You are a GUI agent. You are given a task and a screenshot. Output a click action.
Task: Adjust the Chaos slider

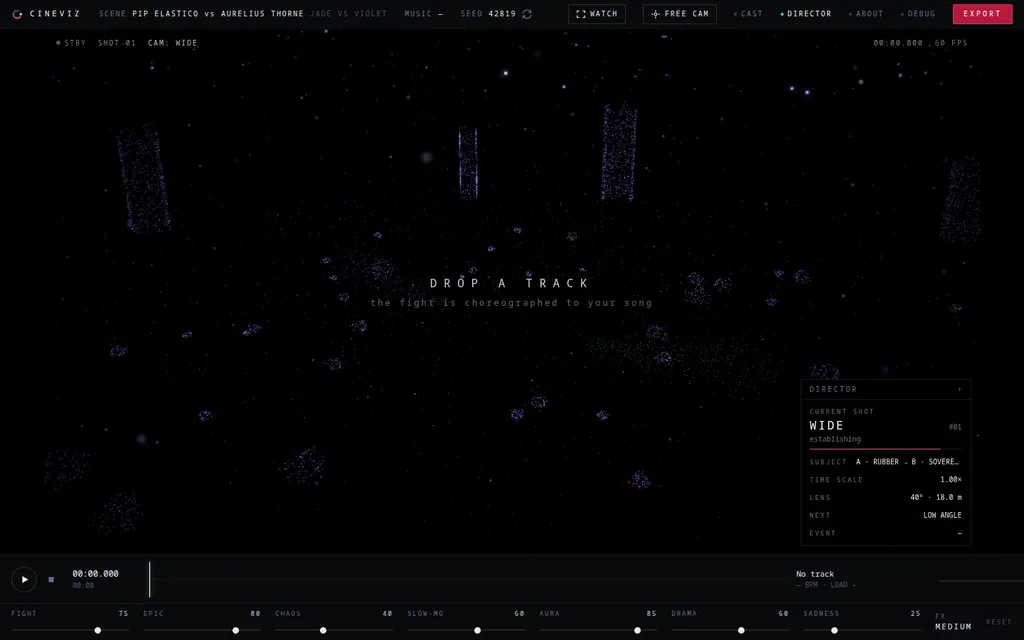[x=334, y=630]
